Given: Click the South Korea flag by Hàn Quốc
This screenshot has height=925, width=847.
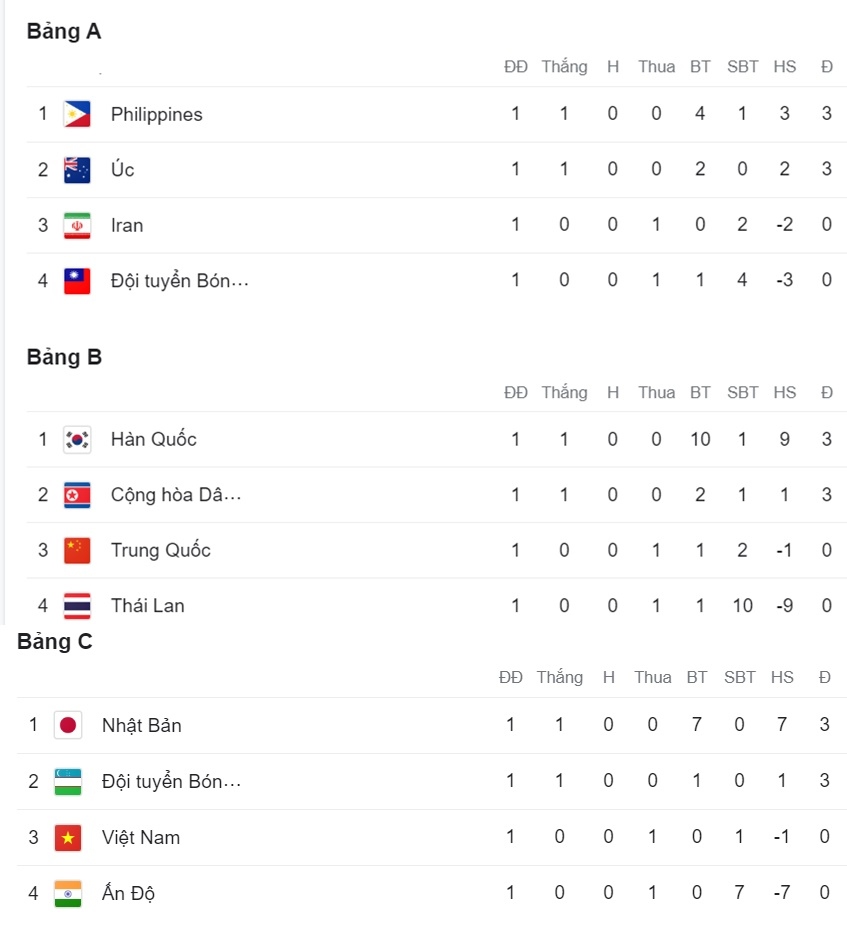Looking at the screenshot, I should (77, 439).
